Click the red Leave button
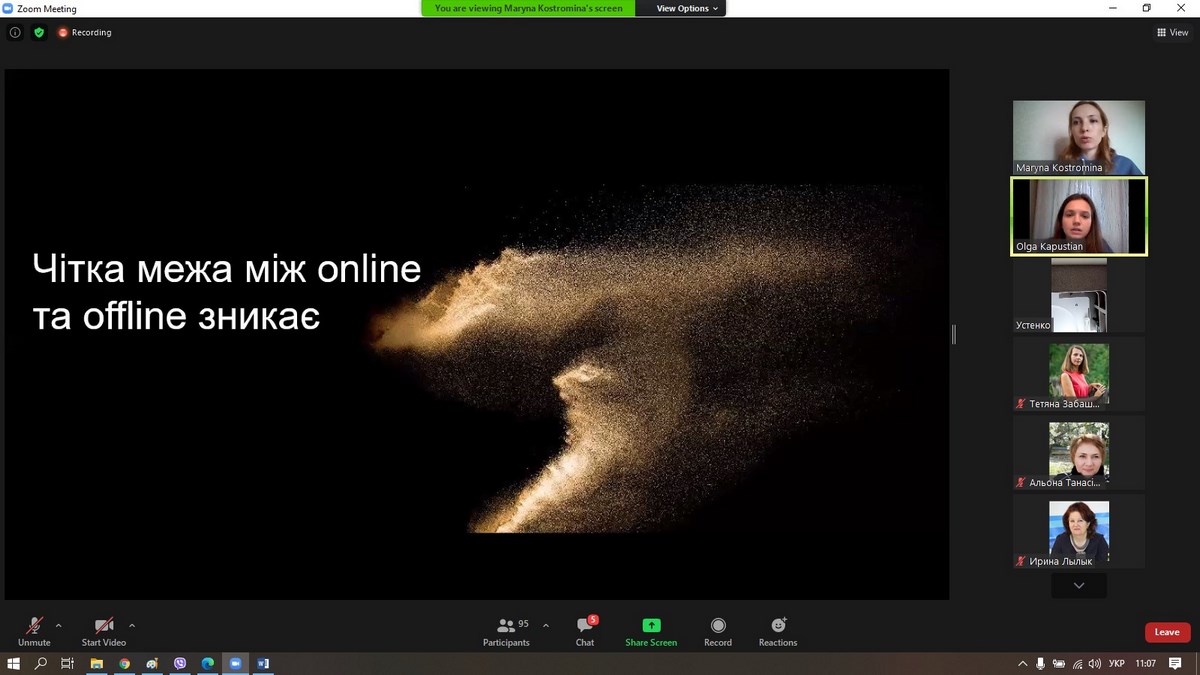This screenshot has height=675, width=1200. pos(1167,632)
